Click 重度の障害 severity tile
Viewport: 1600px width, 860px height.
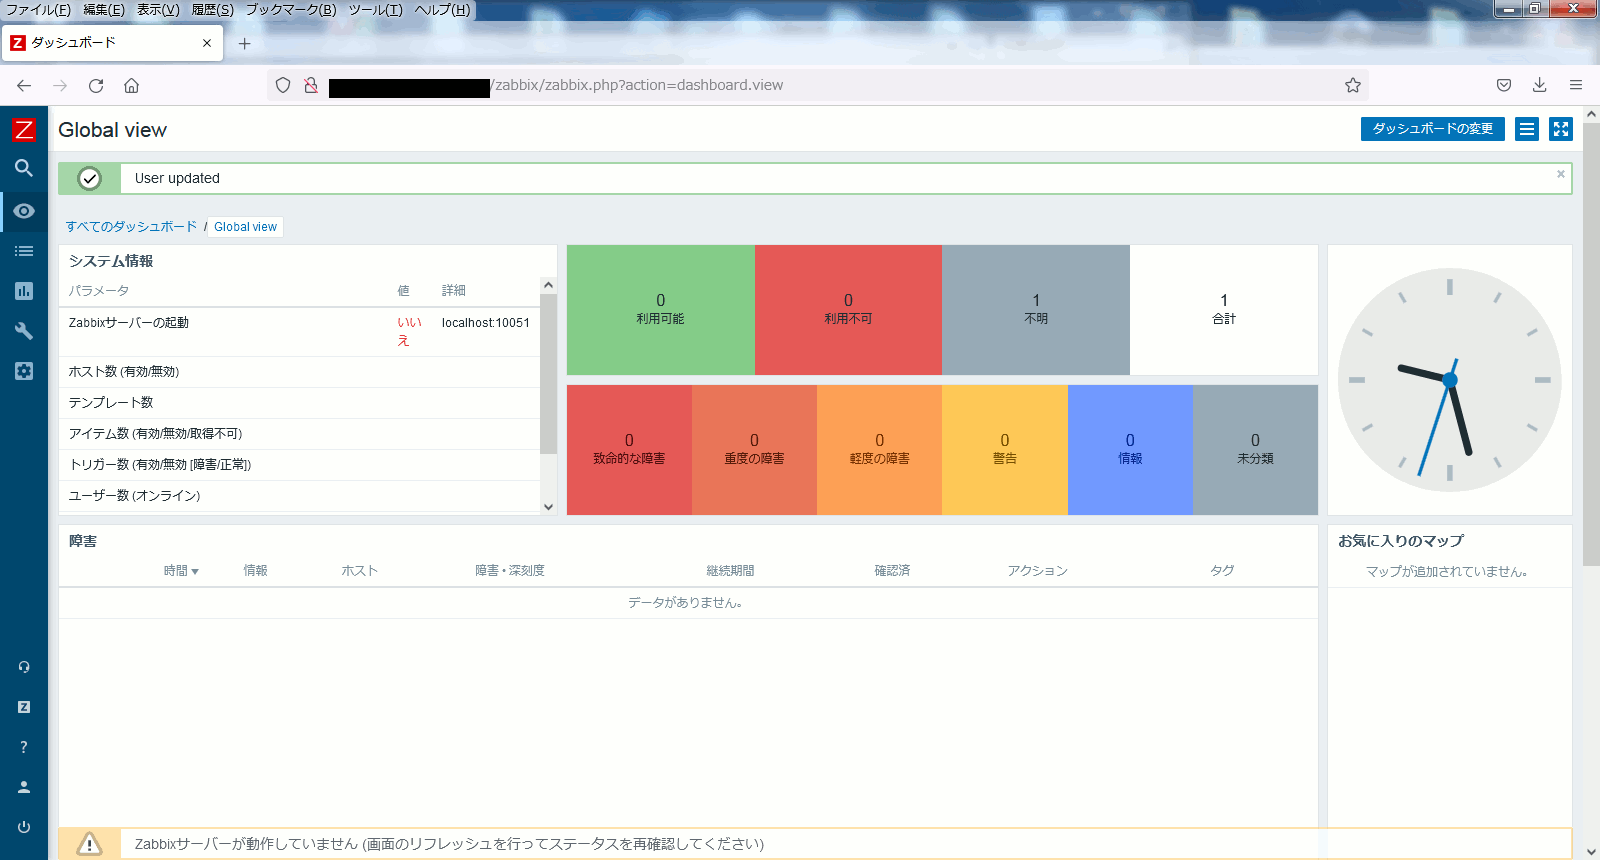click(x=754, y=450)
